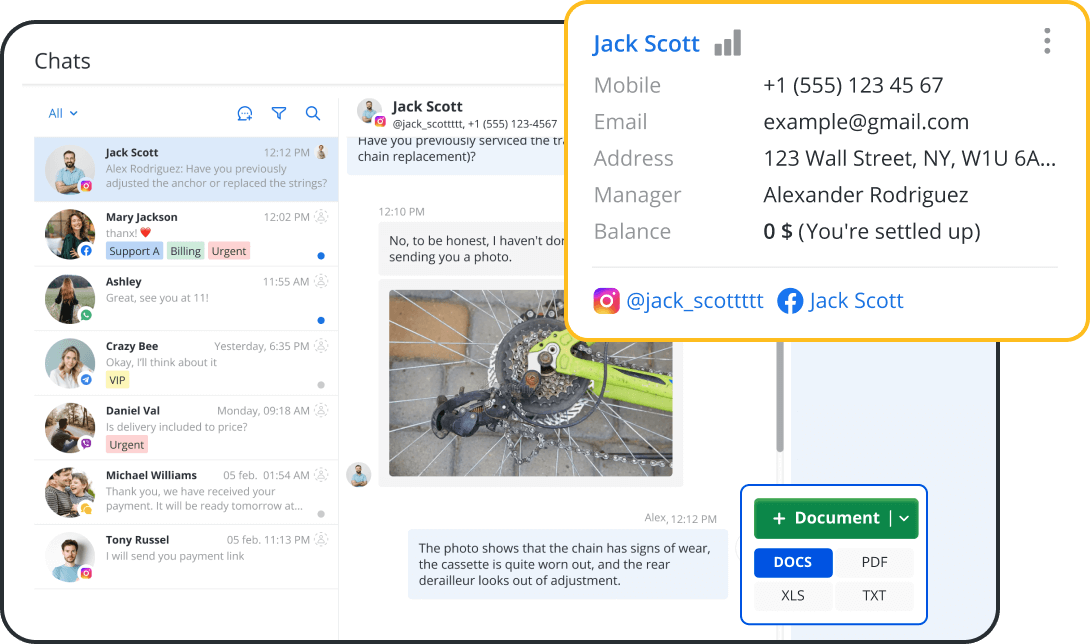Viewport: 1092px width, 644px height.
Task: Open the @jack_scottttt Instagram link
Action: click(x=697, y=300)
